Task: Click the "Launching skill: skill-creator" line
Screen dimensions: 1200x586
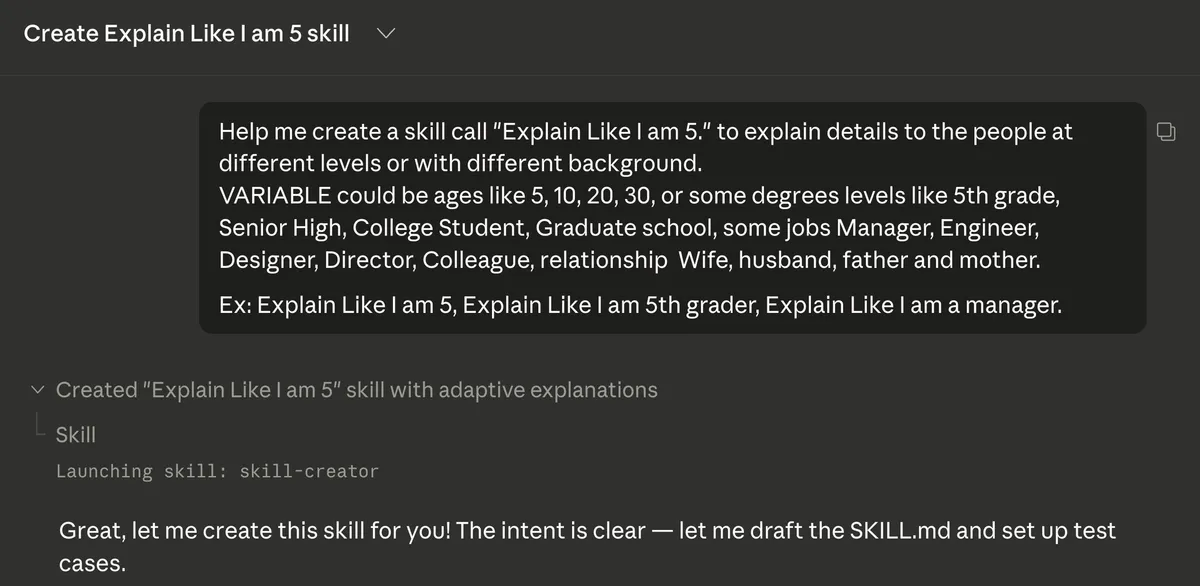Action: point(217,471)
